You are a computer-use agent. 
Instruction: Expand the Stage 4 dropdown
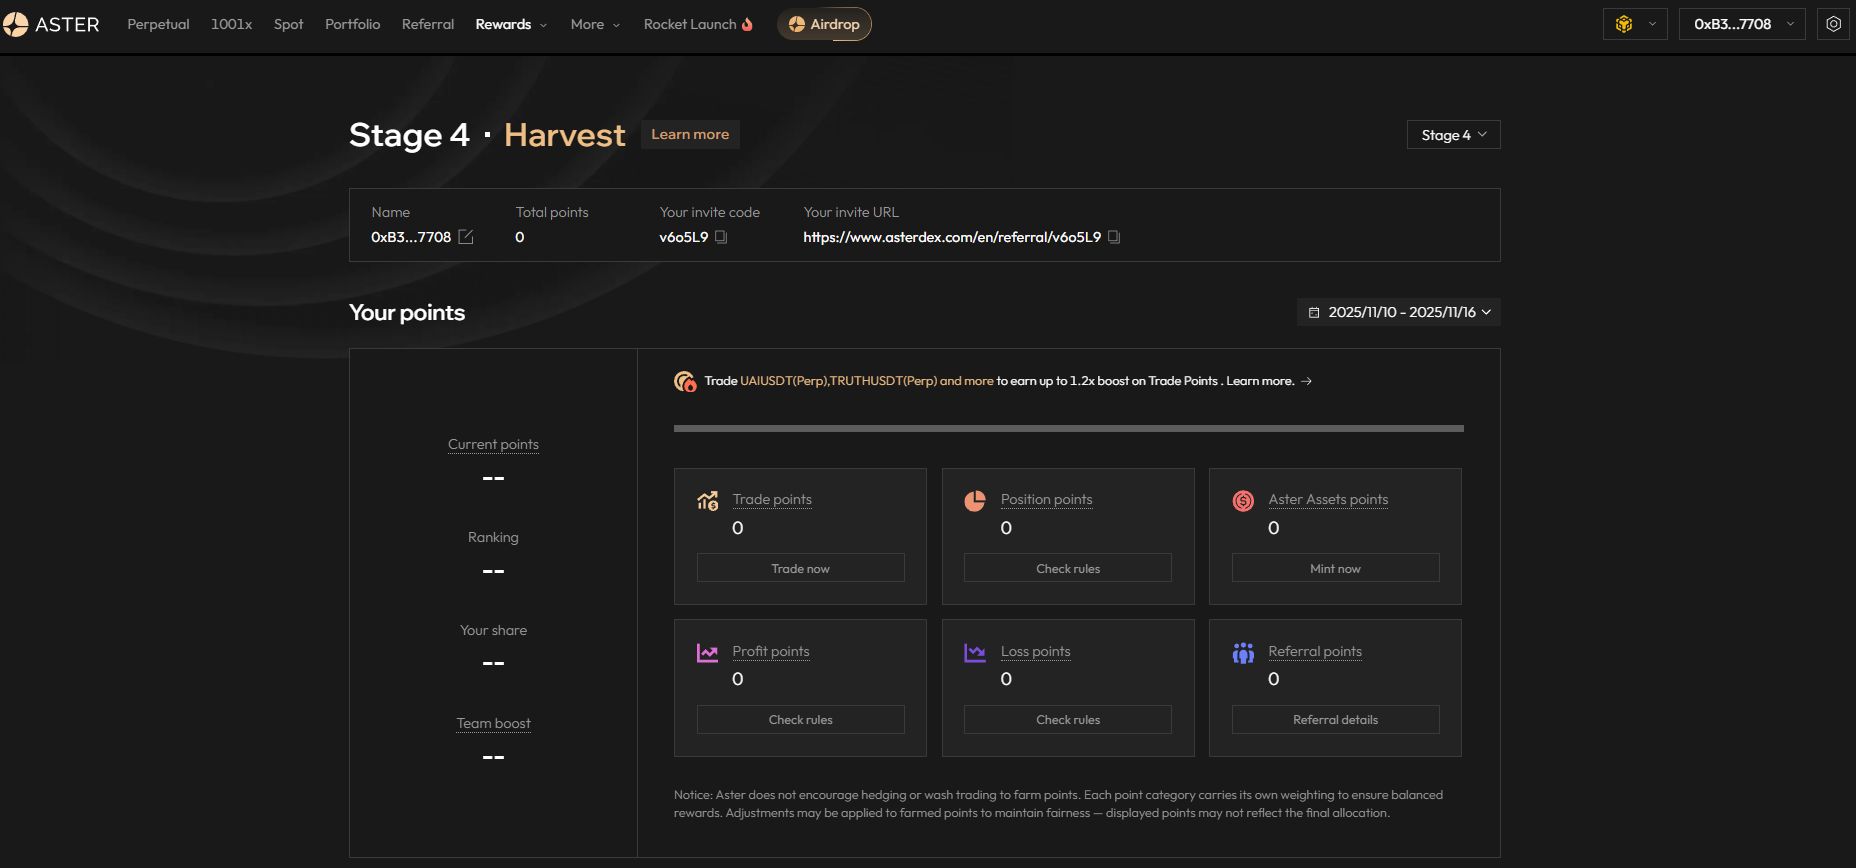tap(1453, 135)
